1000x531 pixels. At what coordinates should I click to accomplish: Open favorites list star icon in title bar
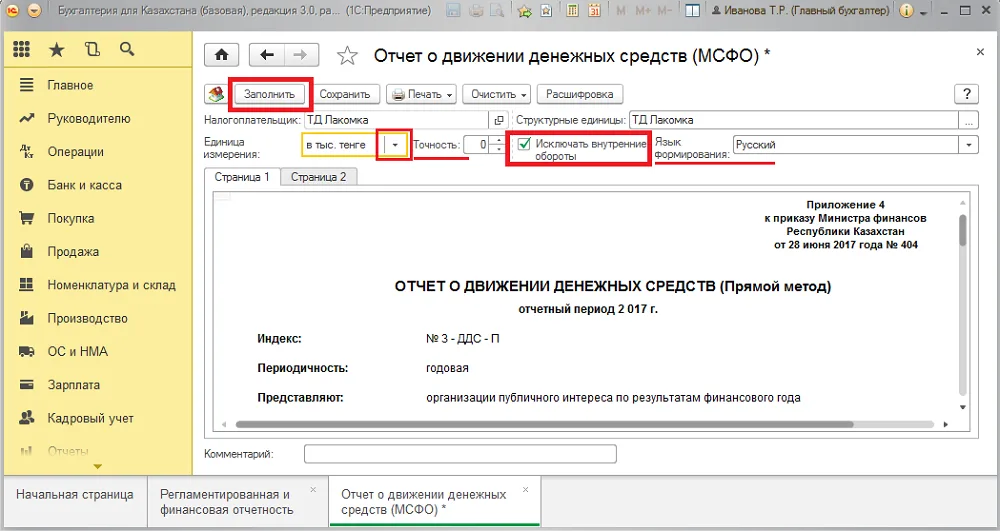pyautogui.click(x=546, y=10)
